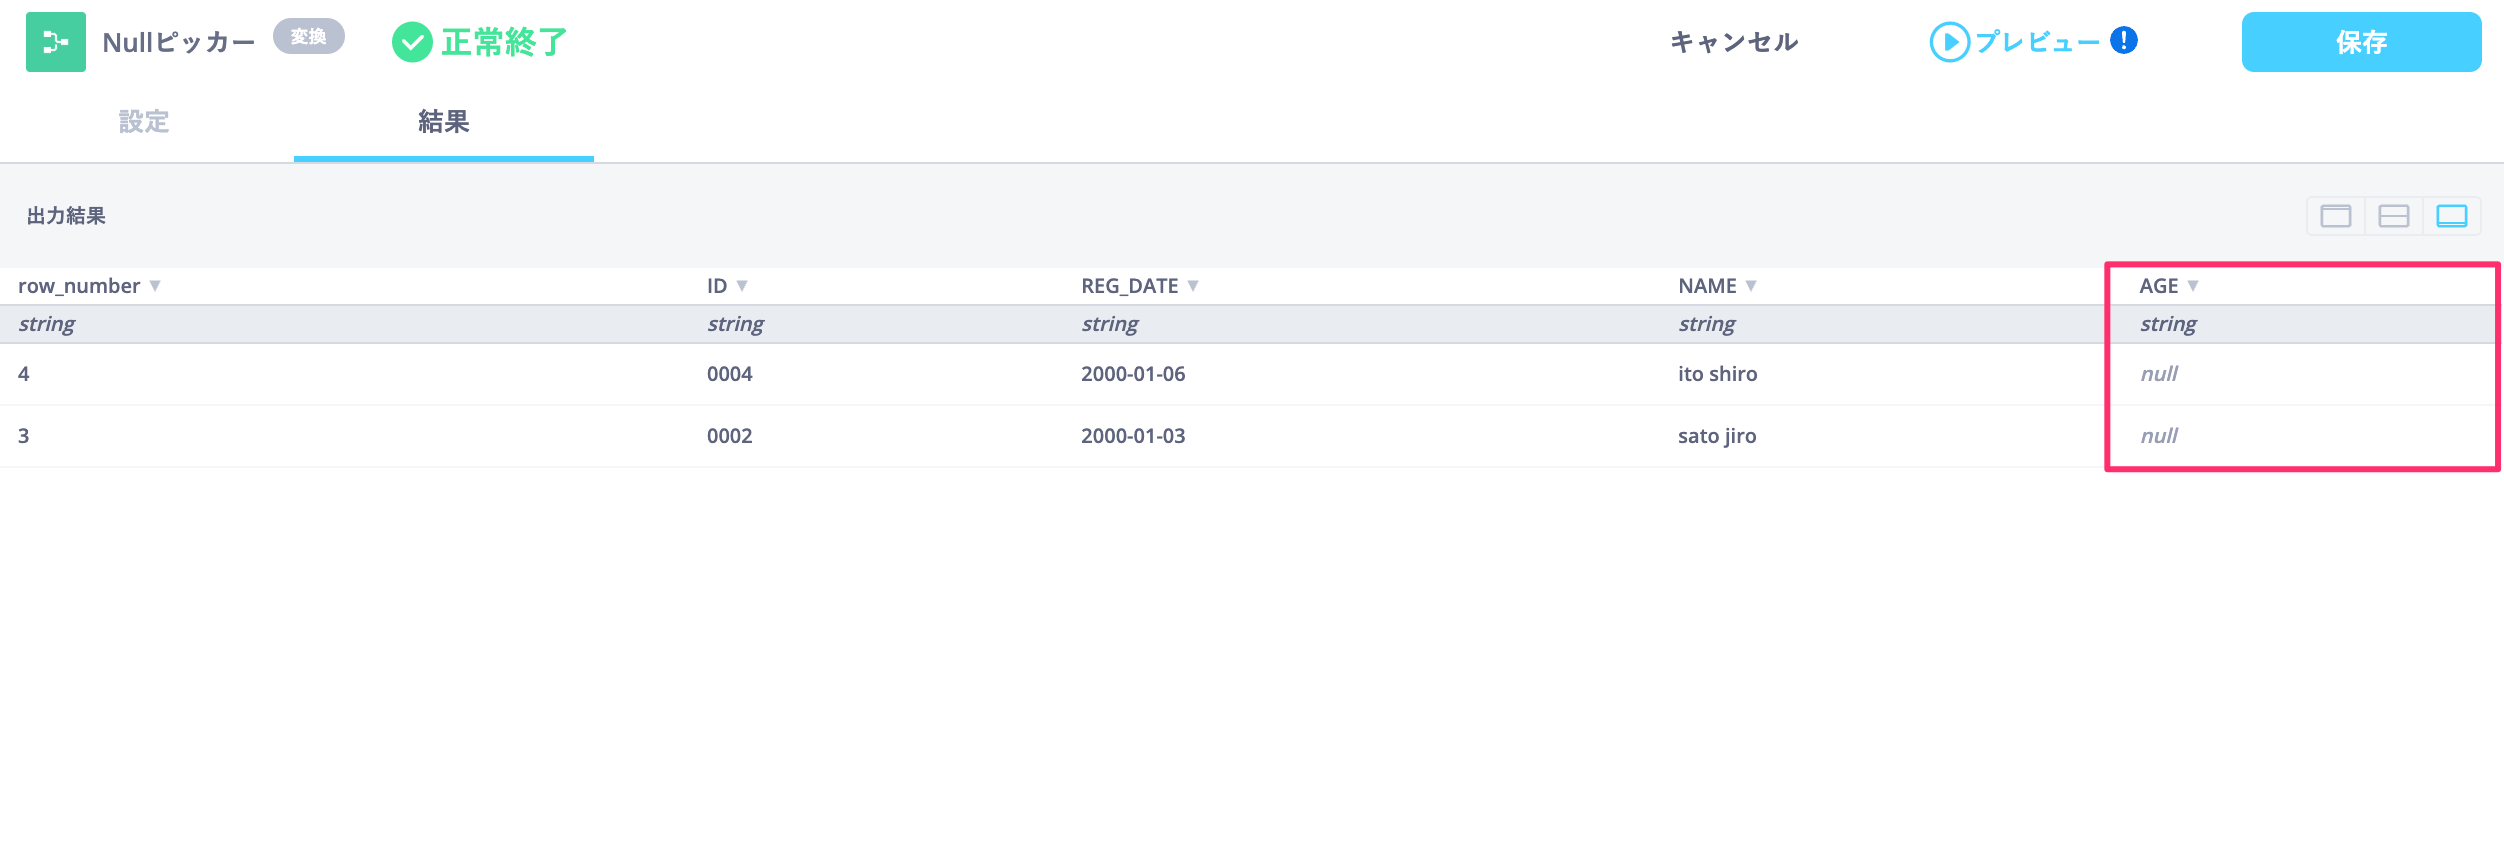Switch to the 設定 tab

(144, 122)
